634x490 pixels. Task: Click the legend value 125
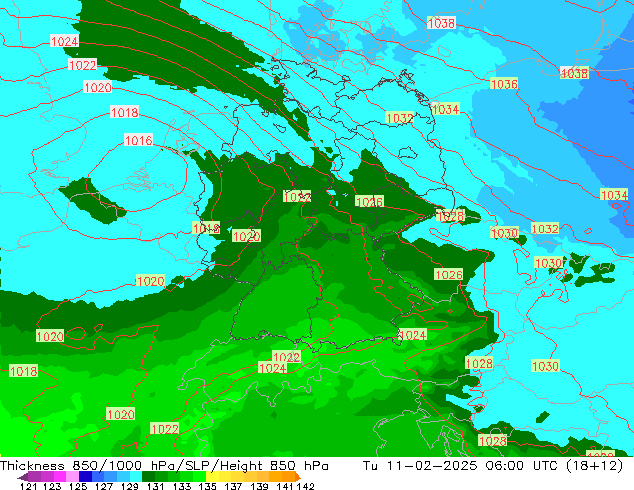78,486
